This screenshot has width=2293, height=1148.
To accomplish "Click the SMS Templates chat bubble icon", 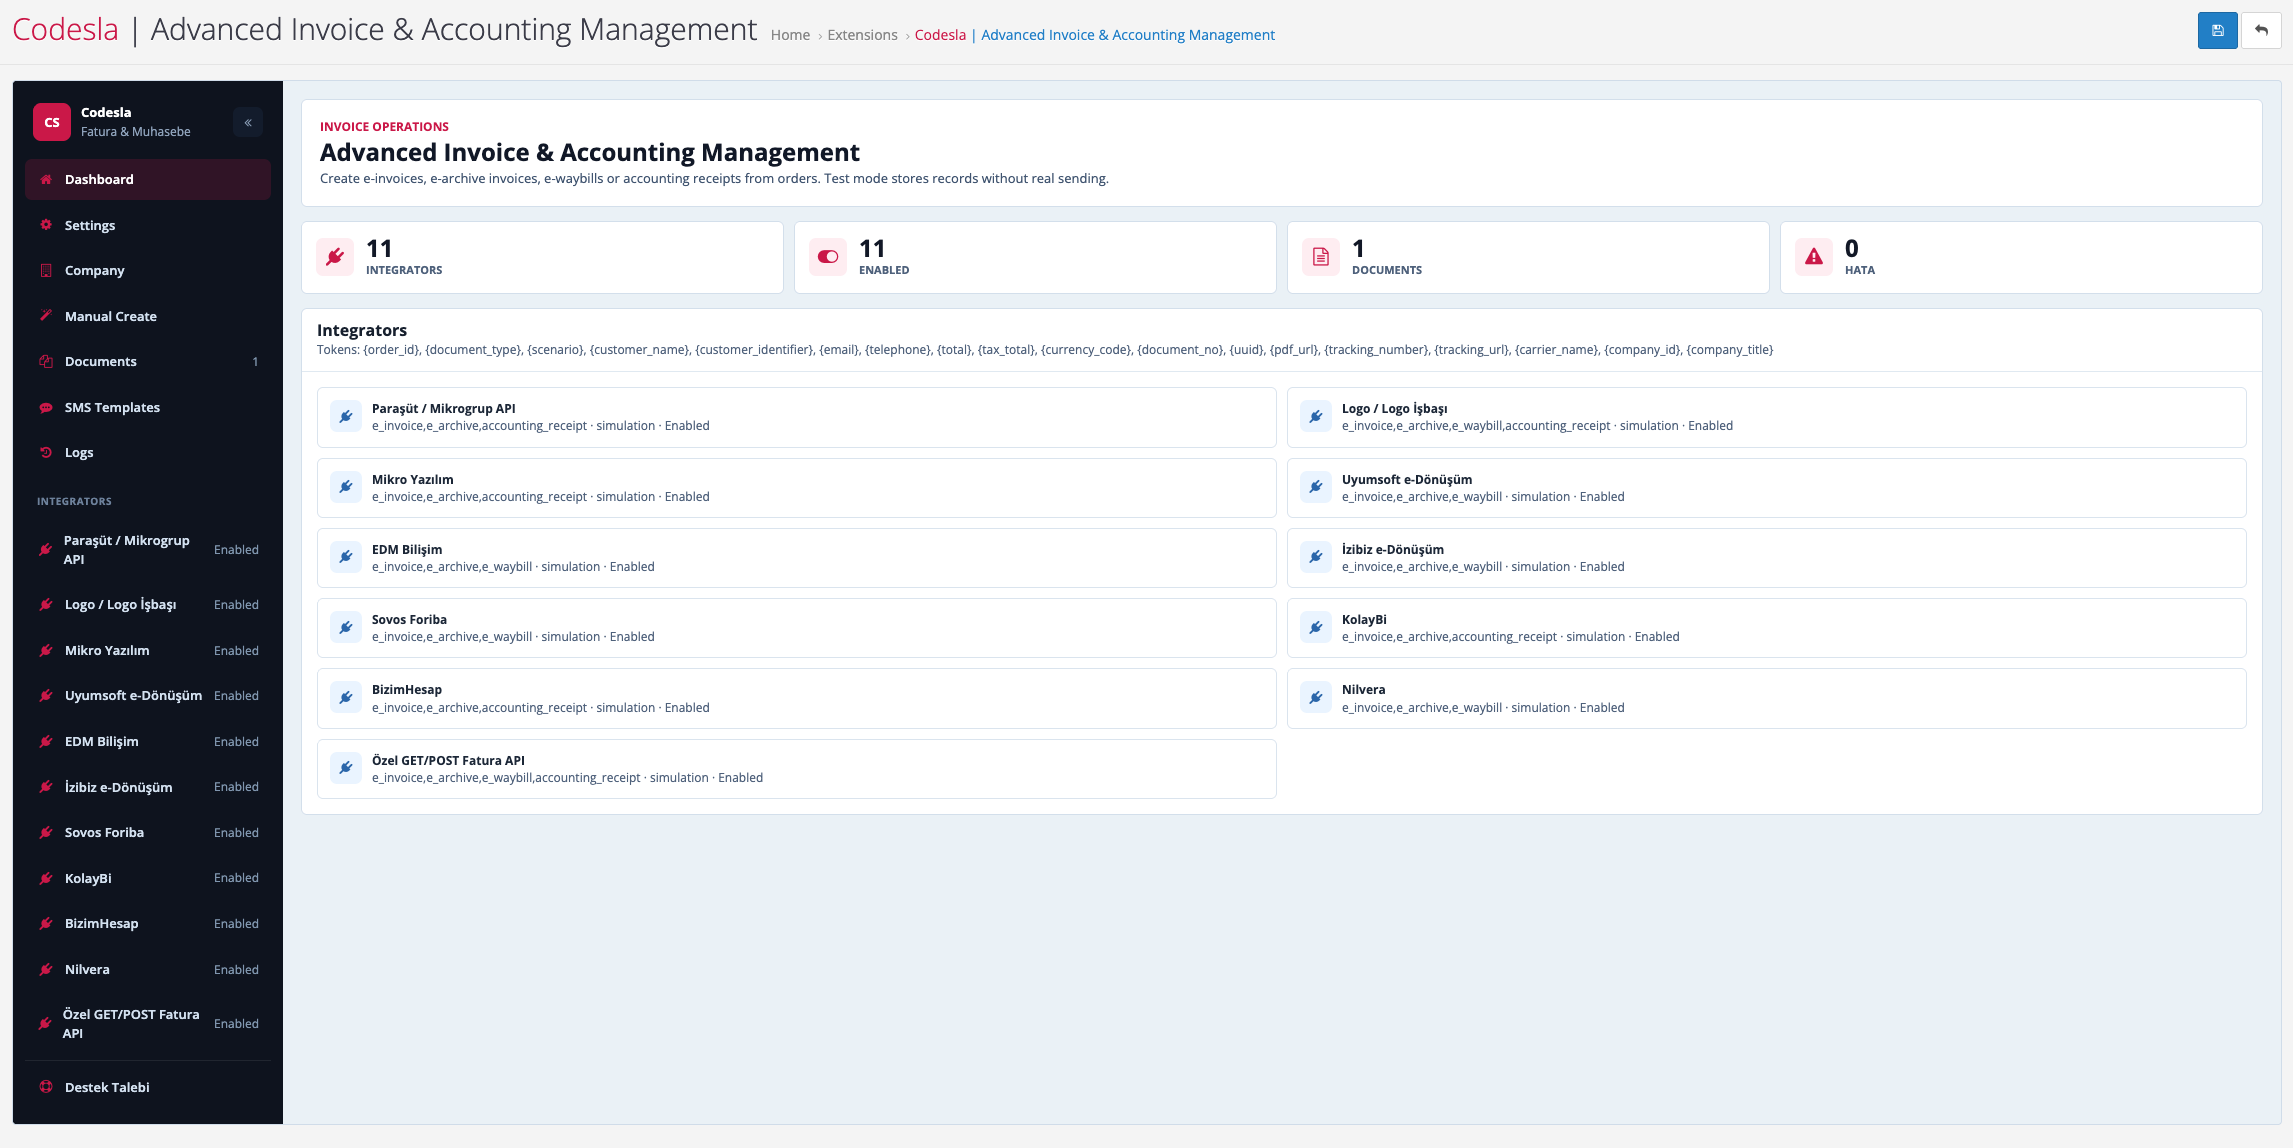I will [x=46, y=407].
